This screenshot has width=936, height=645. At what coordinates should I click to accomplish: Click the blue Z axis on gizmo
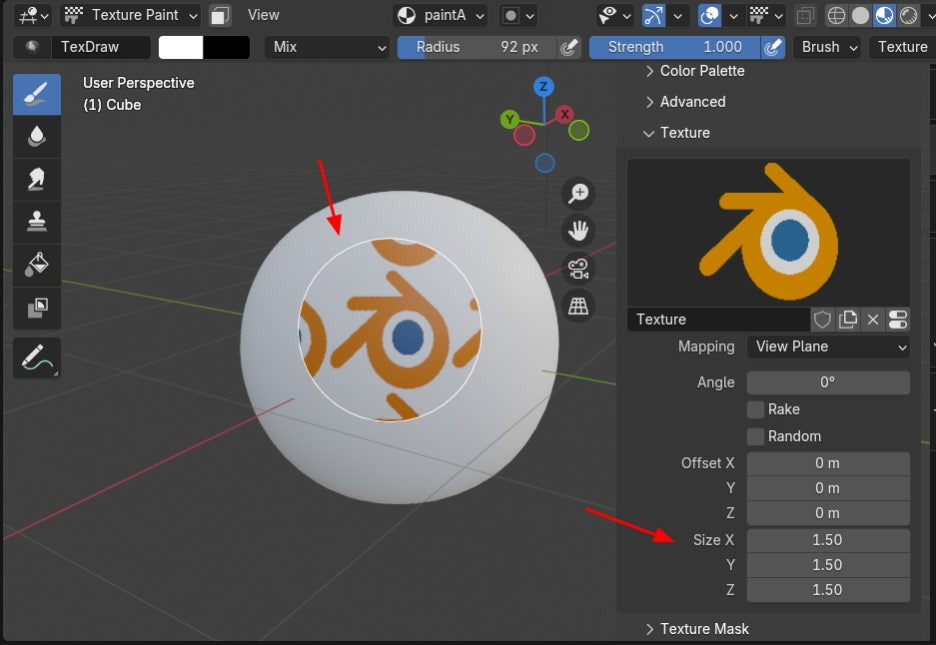[543, 87]
